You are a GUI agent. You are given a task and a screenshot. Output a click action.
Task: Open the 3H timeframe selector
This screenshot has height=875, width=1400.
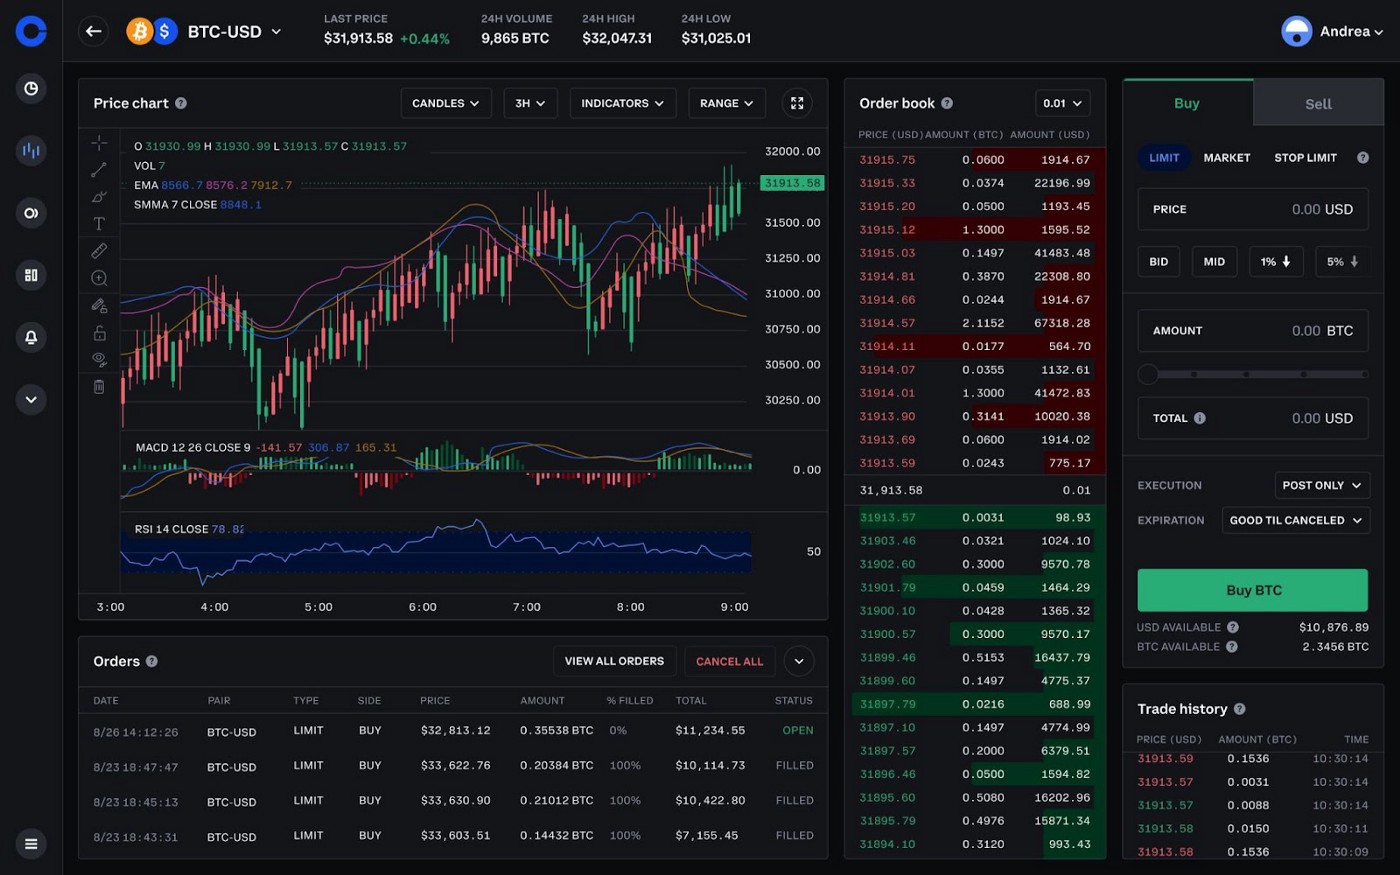[530, 102]
